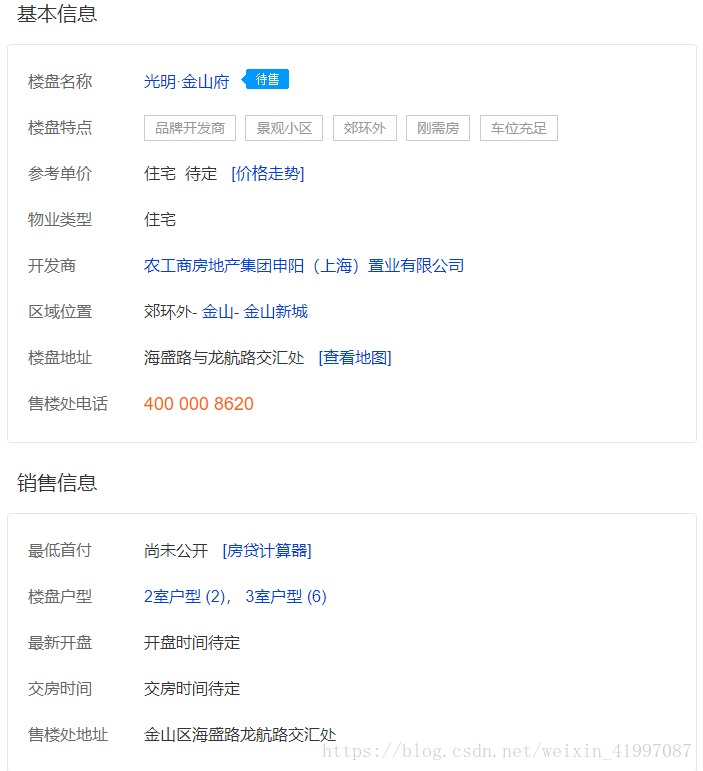Open the 金山 district link
This screenshot has height=771, width=703.
[217, 312]
